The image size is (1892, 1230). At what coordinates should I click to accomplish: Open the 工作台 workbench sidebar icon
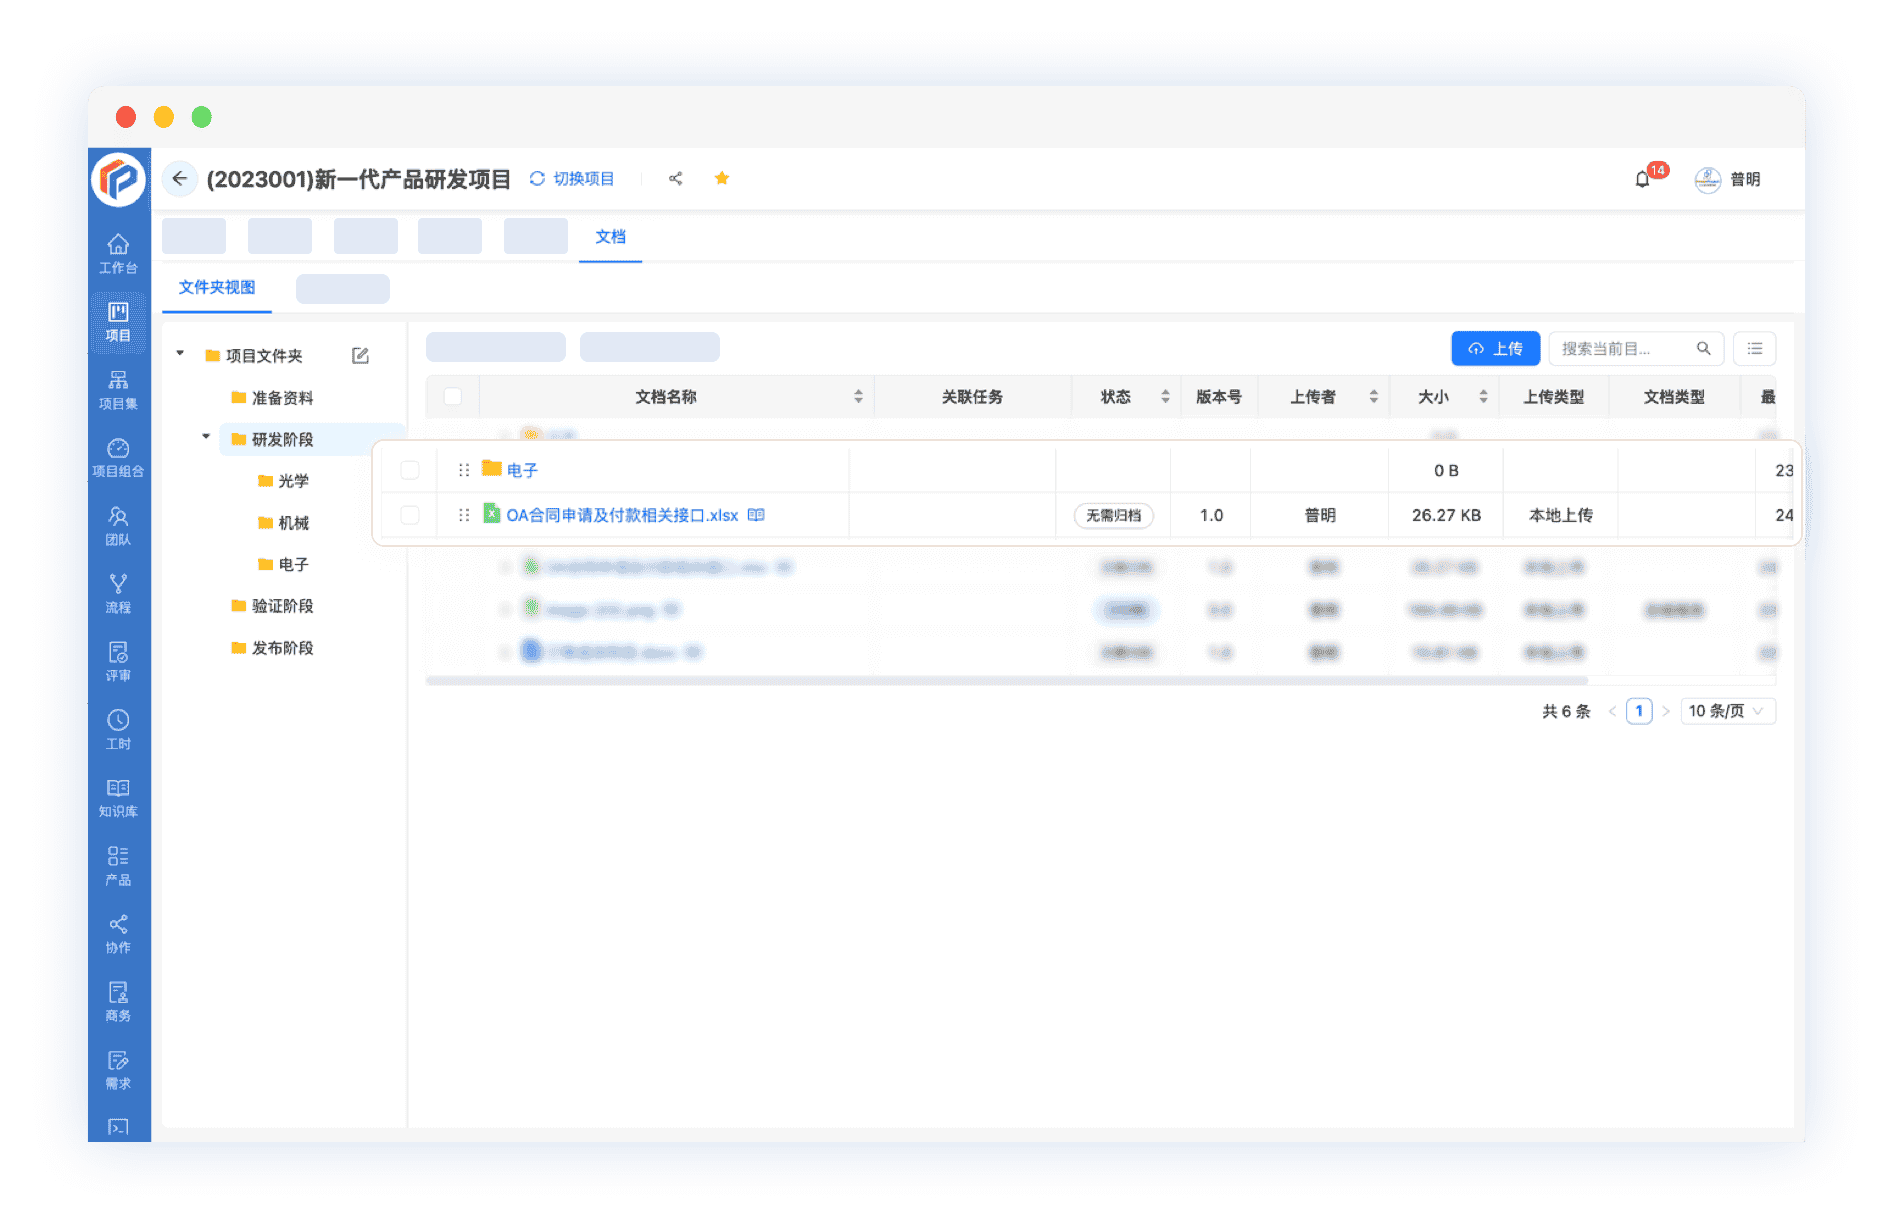click(x=118, y=254)
